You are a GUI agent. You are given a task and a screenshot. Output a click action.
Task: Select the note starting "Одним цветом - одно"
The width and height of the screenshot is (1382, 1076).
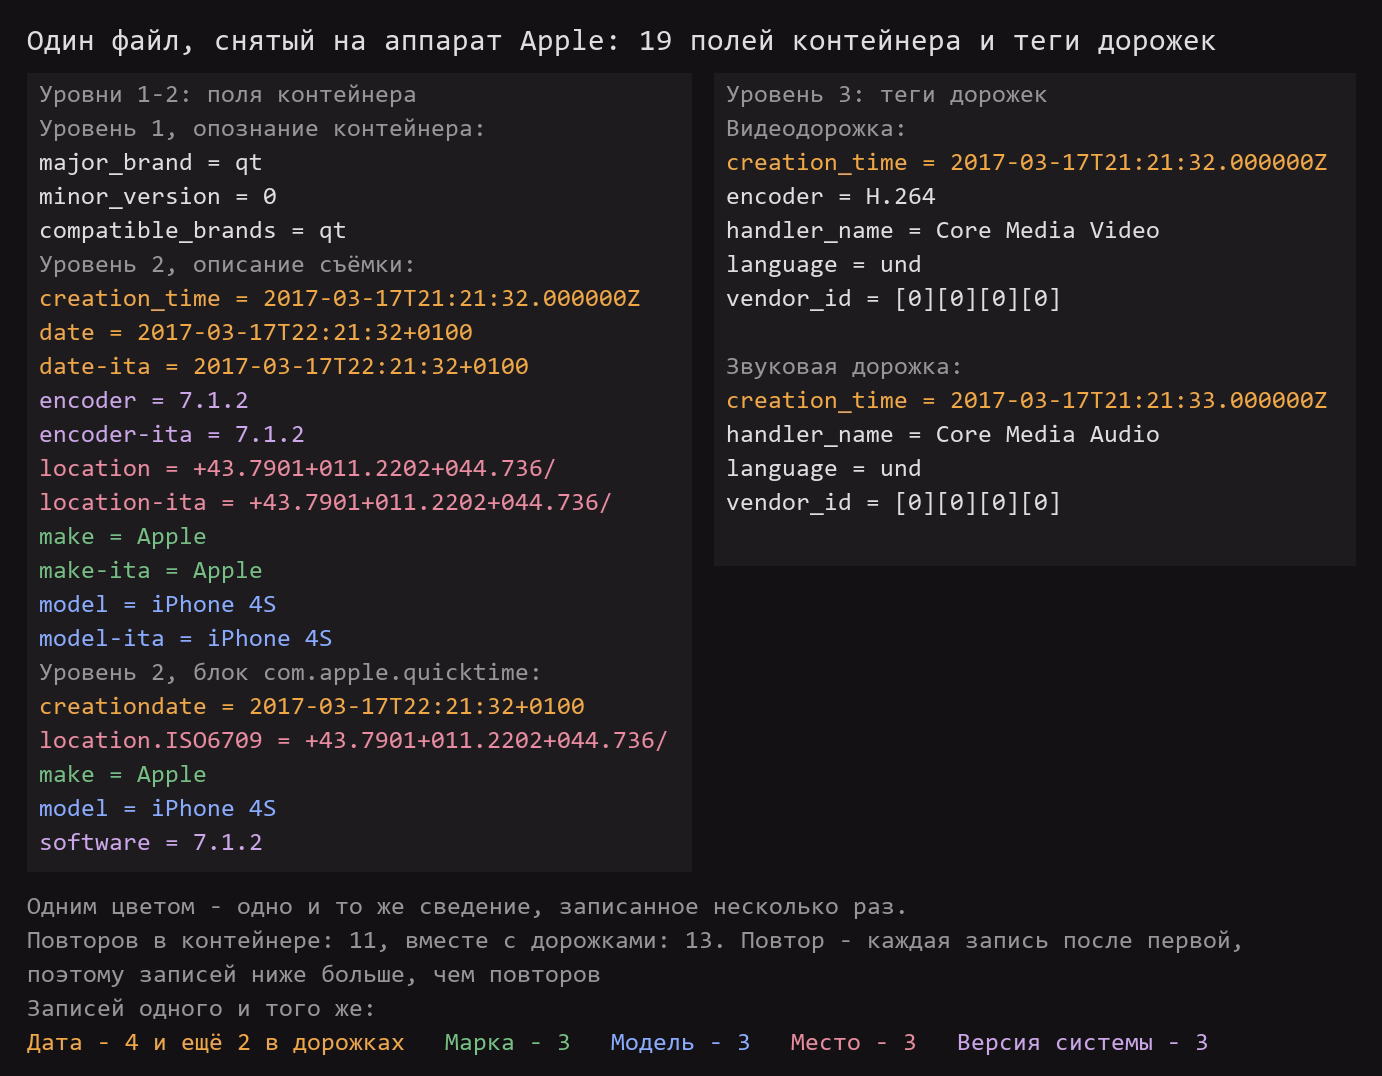click(467, 907)
